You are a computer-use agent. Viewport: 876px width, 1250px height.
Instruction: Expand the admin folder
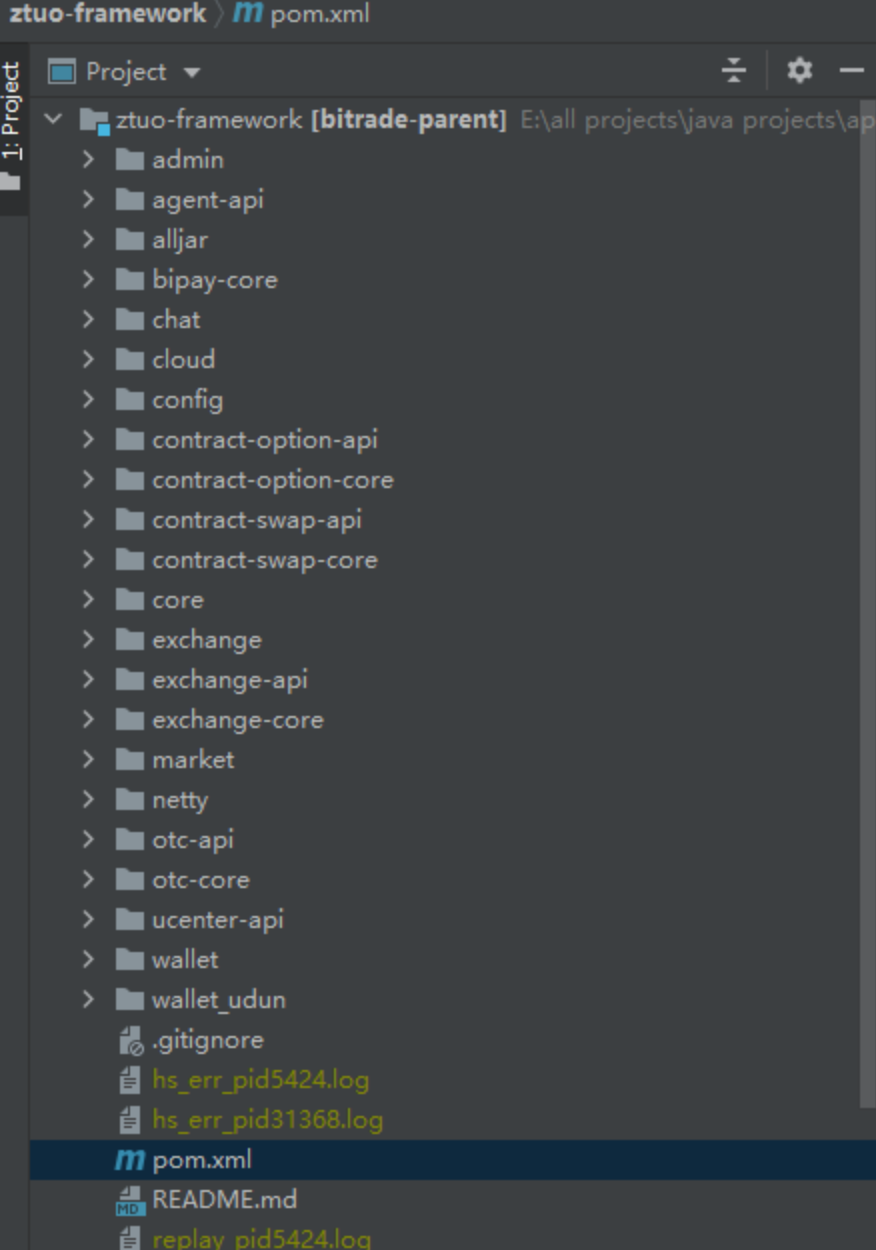(88, 160)
